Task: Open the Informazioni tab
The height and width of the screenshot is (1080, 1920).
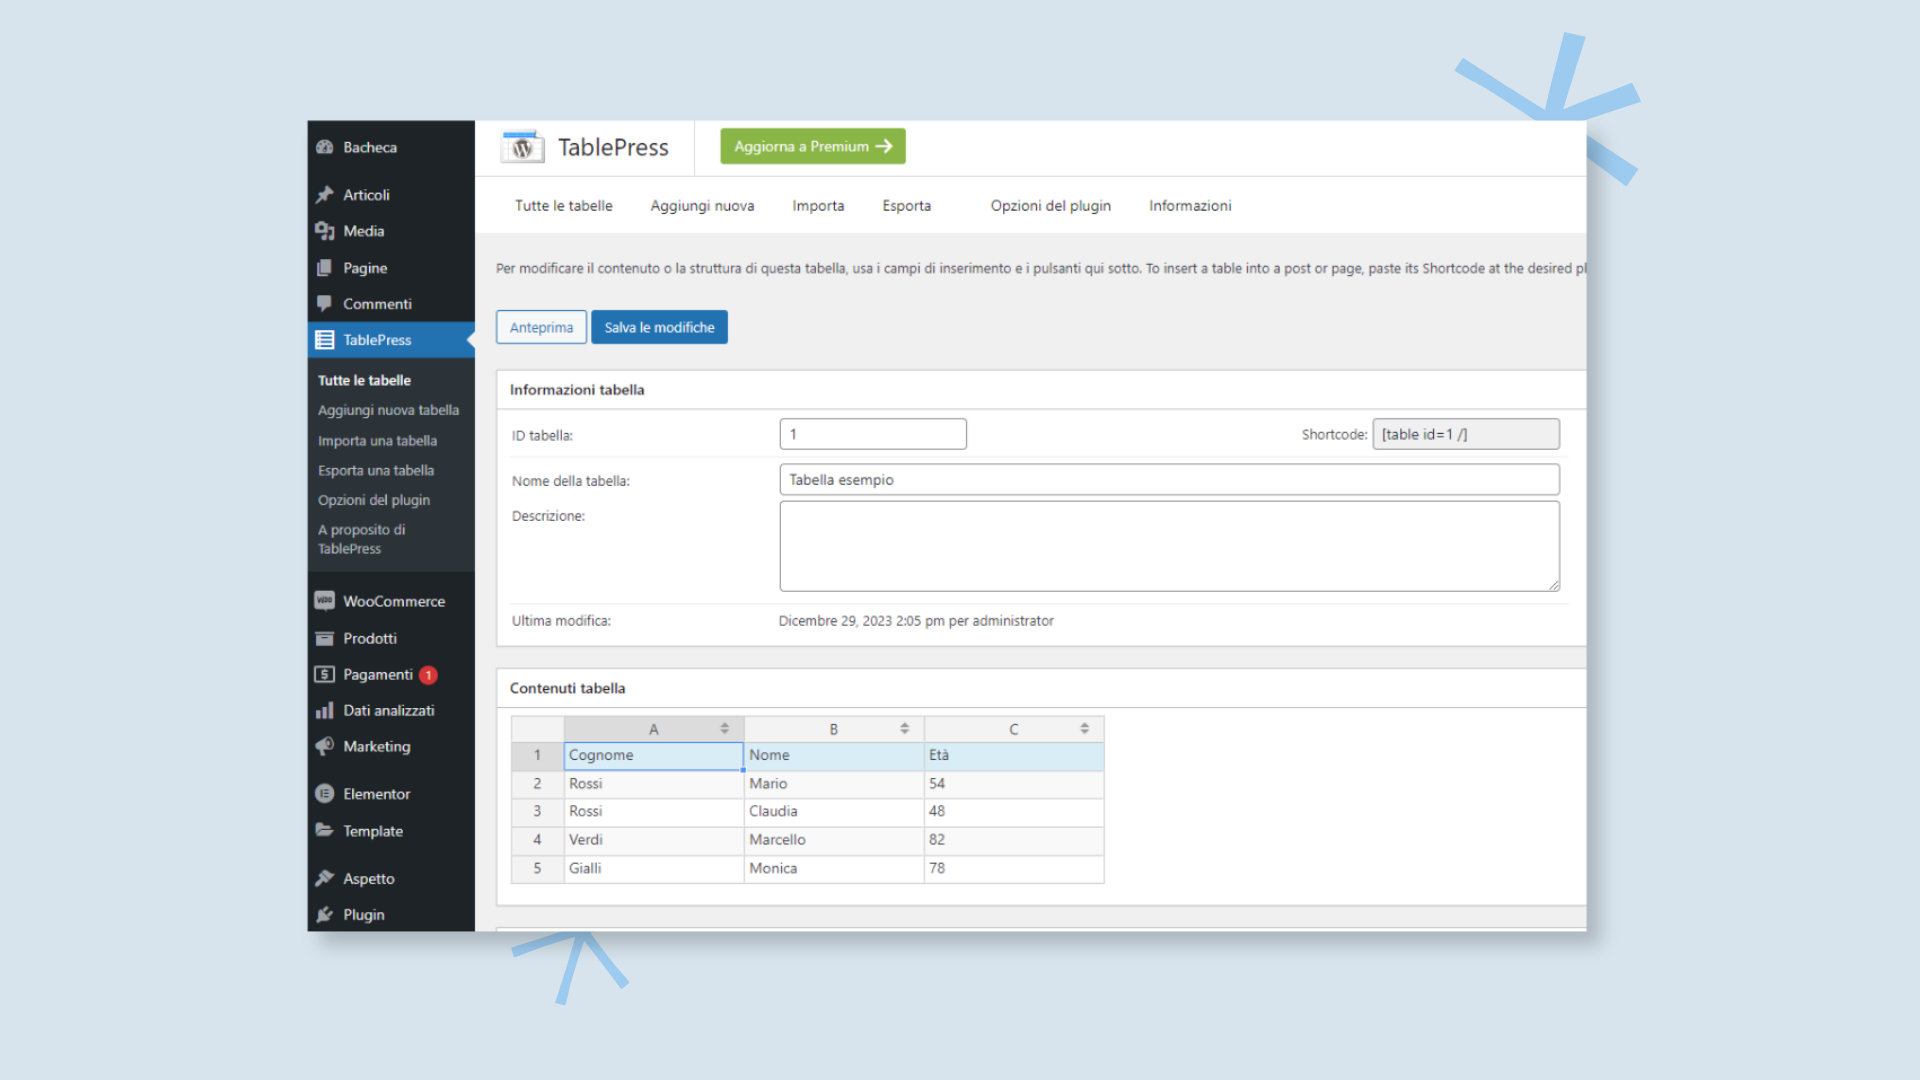Action: [x=1190, y=206]
